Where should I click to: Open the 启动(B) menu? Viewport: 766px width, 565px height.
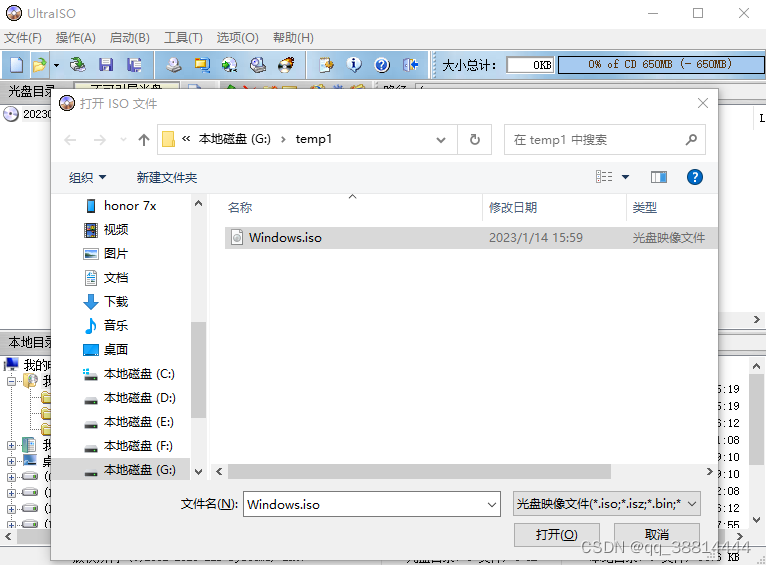tap(129, 38)
